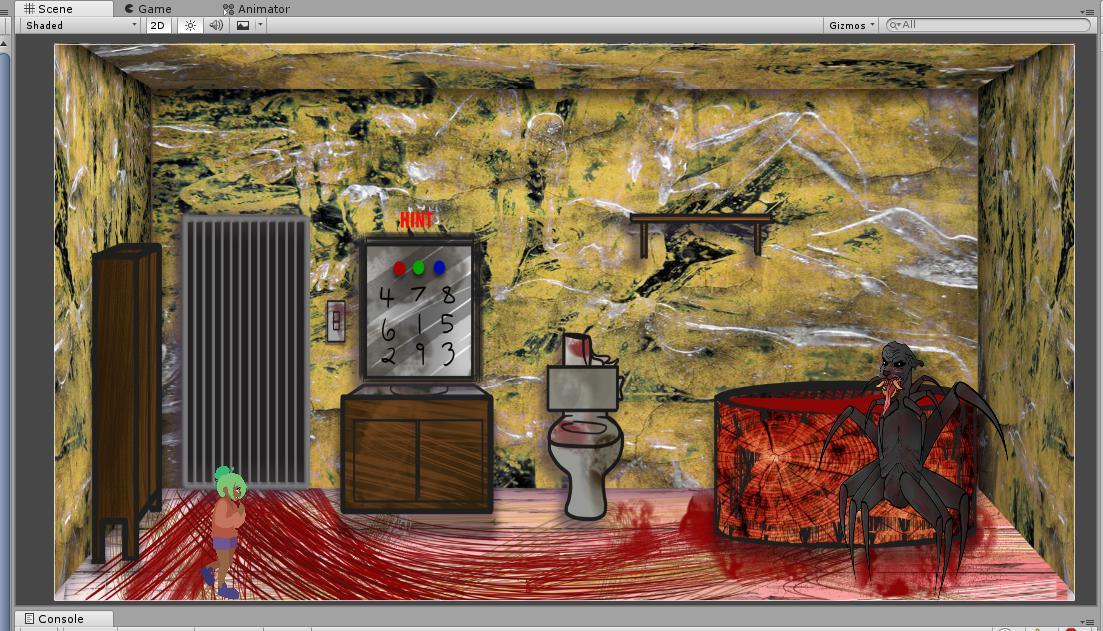Image resolution: width=1103 pixels, height=631 pixels.
Task: Switch to the Game tab
Action: pyautogui.click(x=148, y=9)
